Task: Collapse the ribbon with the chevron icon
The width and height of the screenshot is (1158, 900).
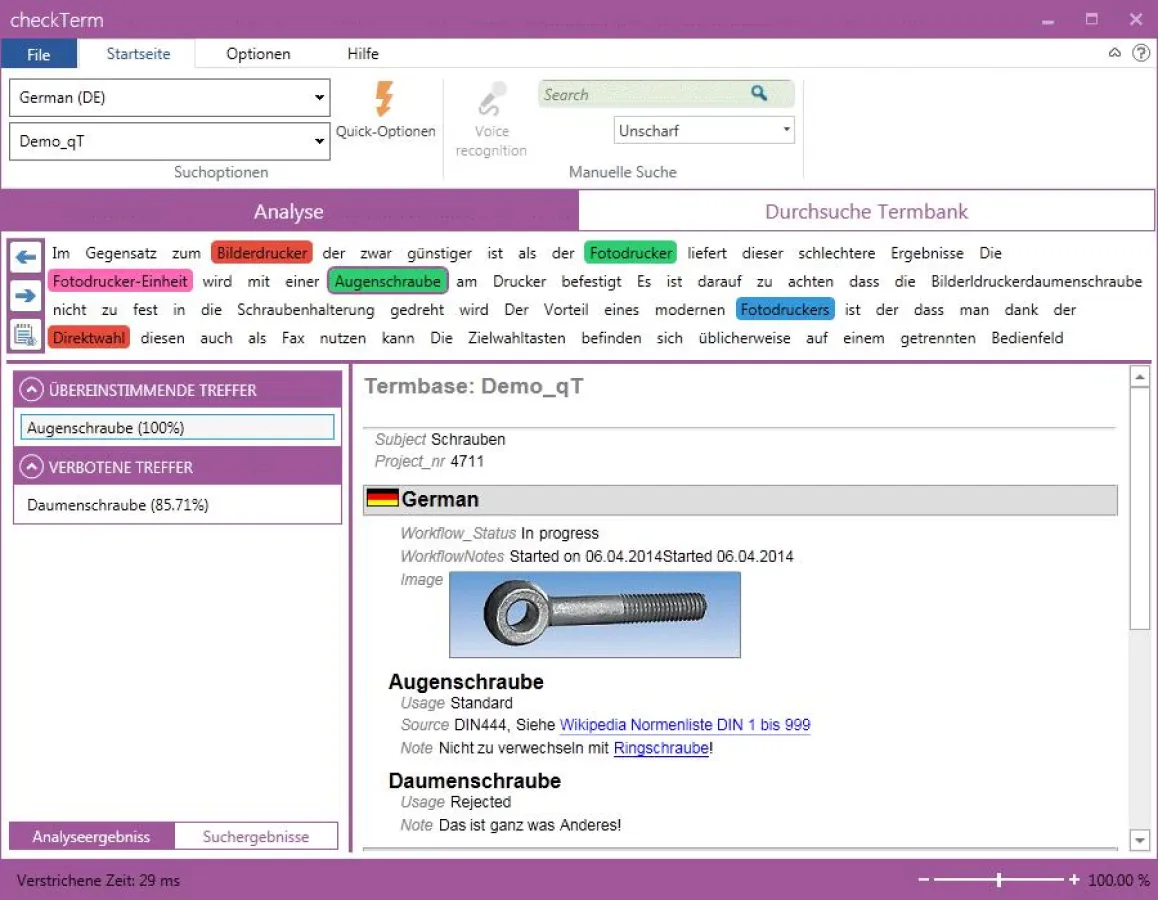Action: pyautogui.click(x=1115, y=54)
